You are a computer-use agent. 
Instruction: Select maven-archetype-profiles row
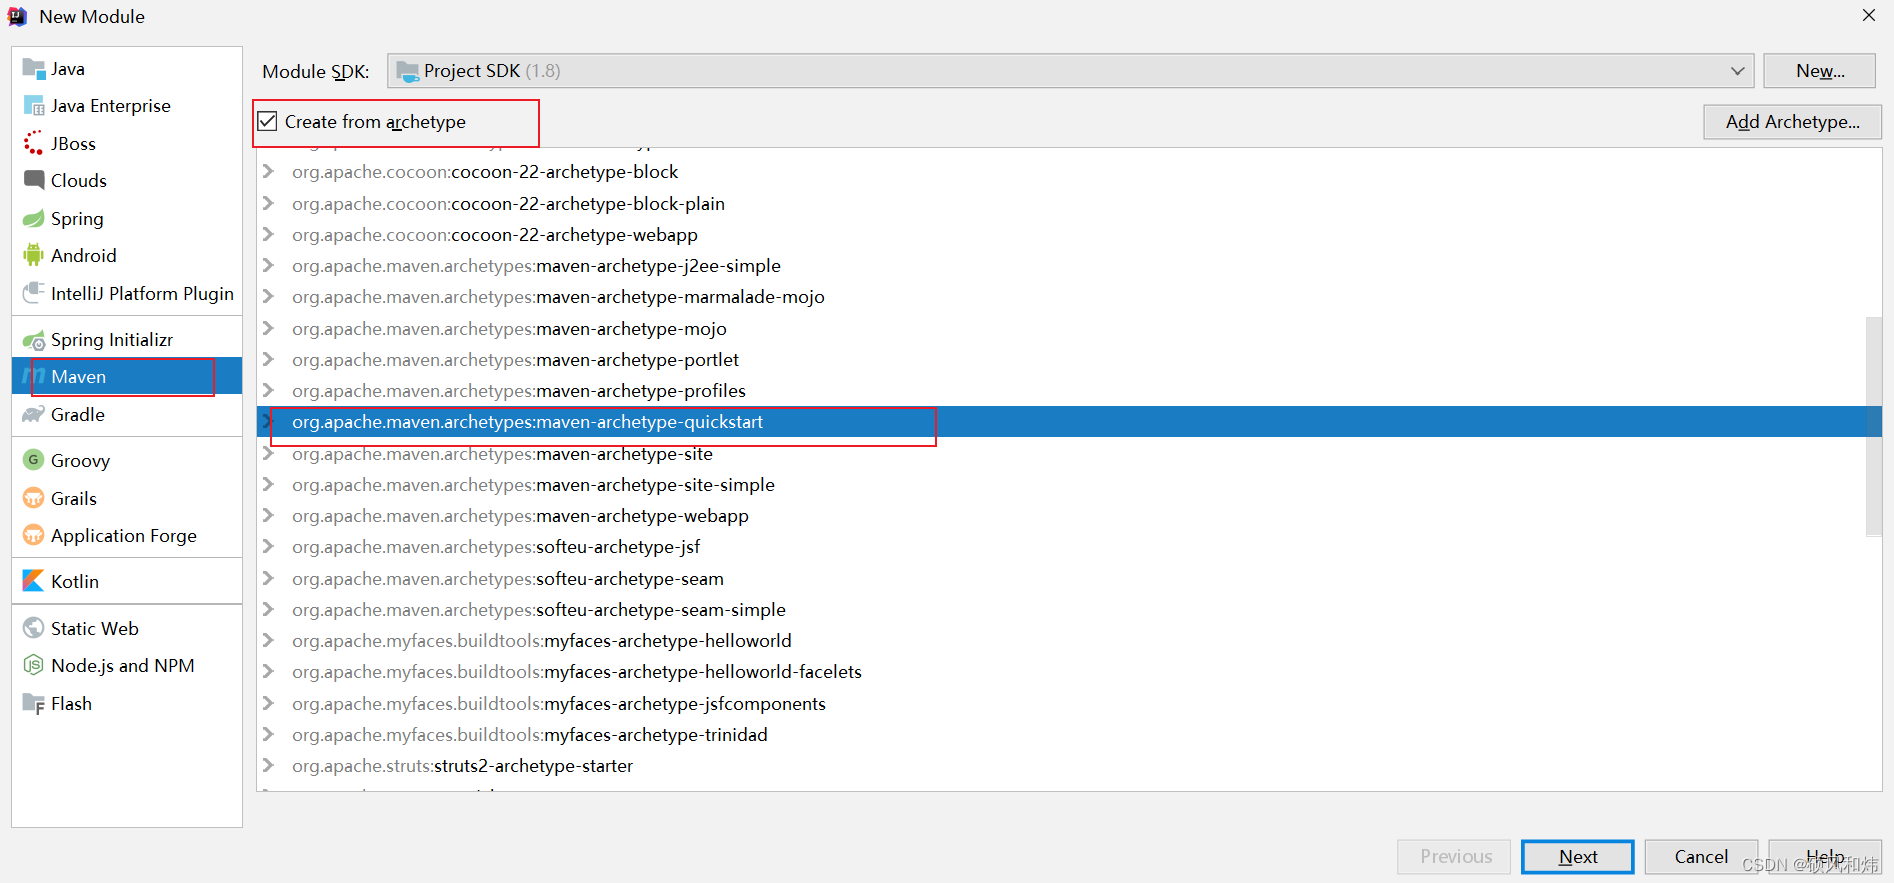click(x=1070, y=390)
